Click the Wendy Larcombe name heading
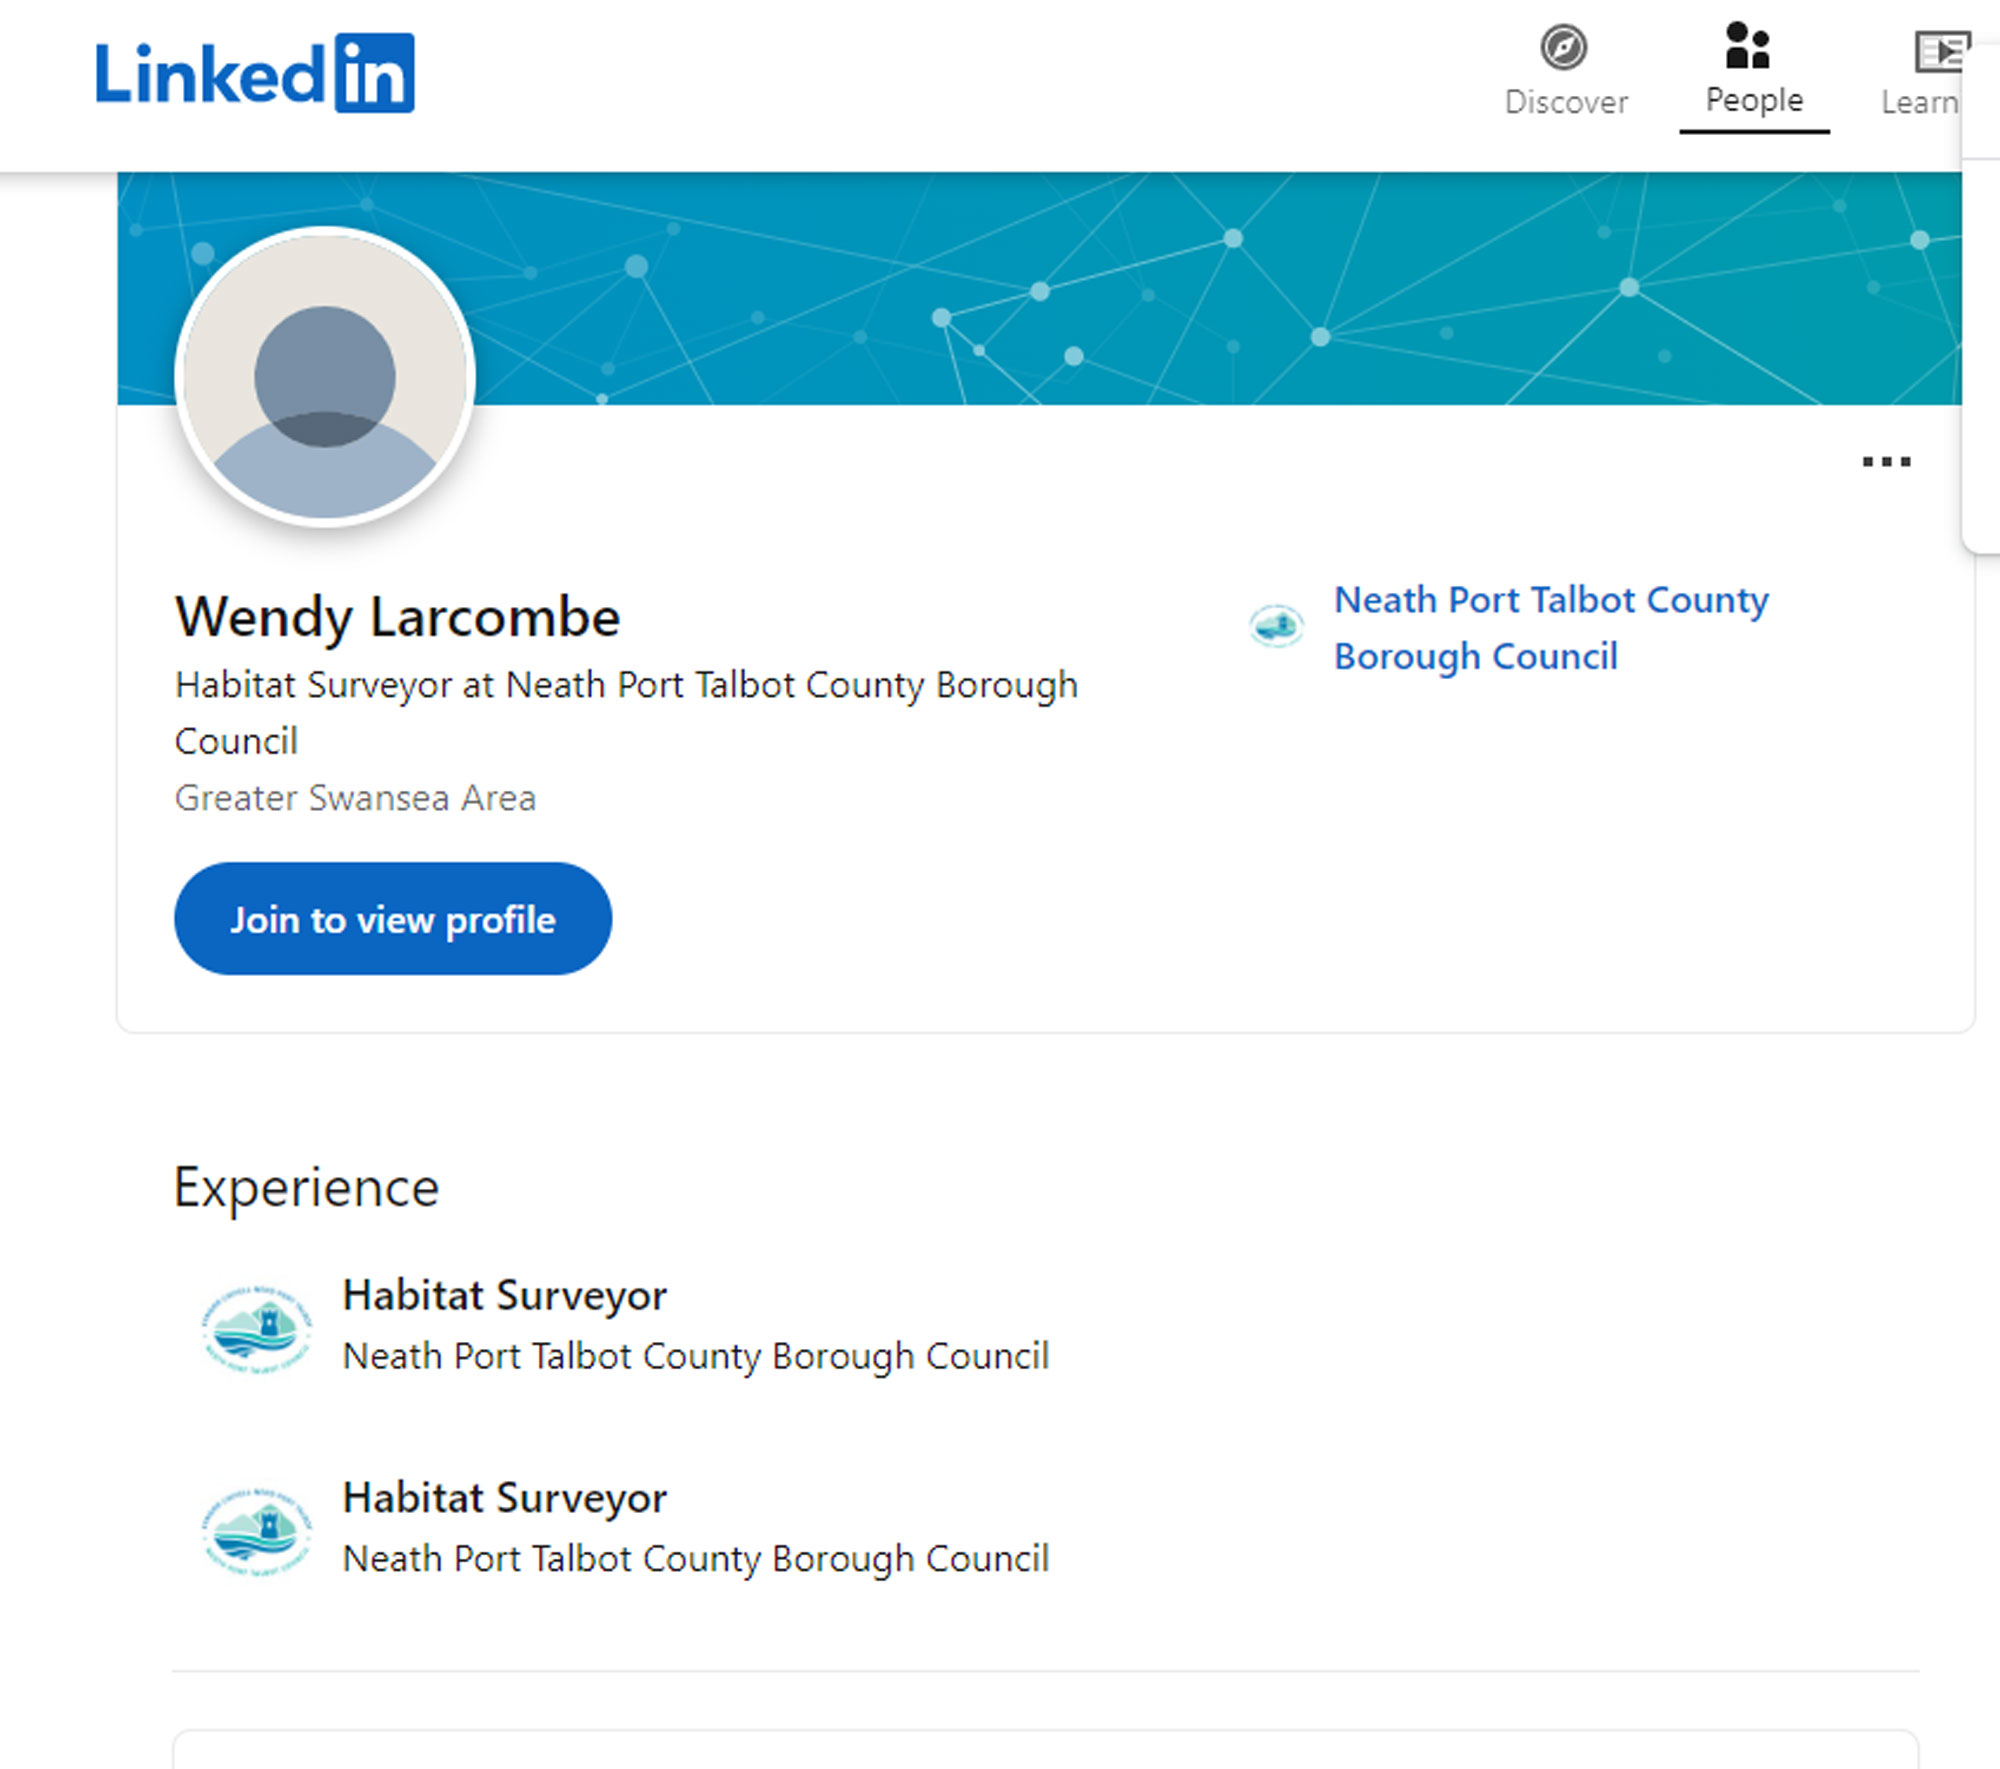2000x1769 pixels. coord(397,616)
